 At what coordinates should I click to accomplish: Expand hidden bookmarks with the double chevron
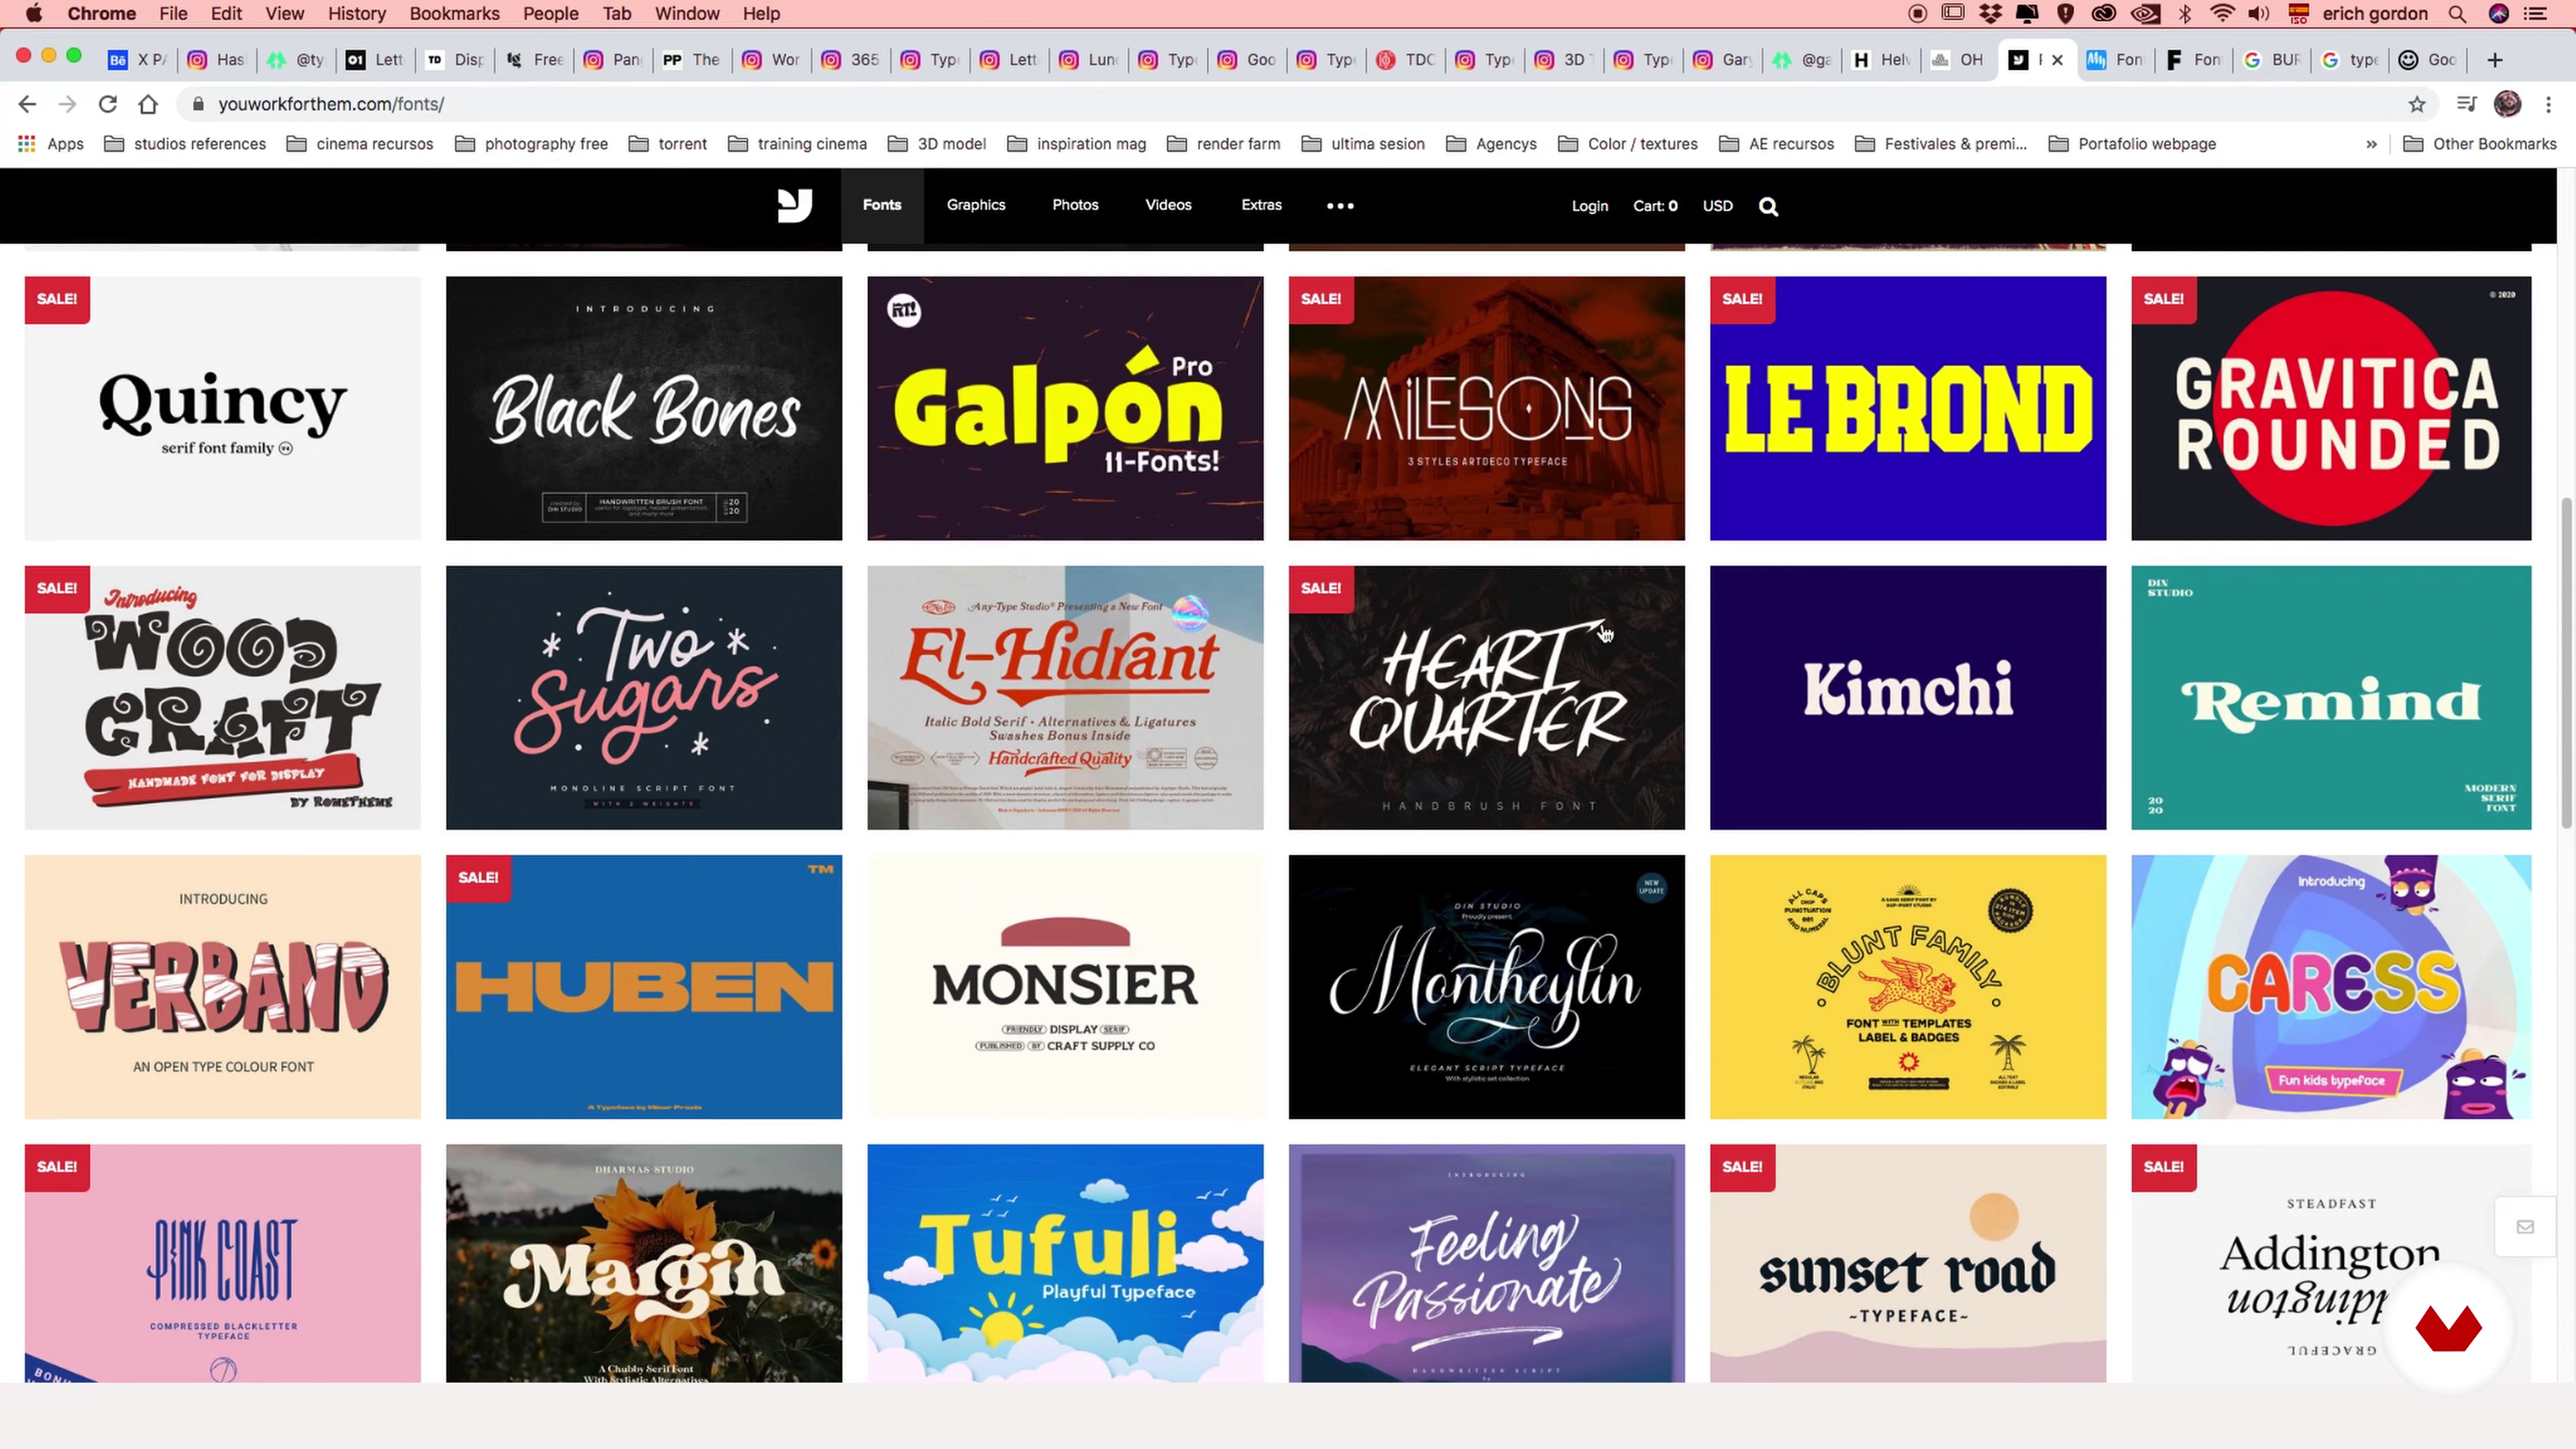[2371, 144]
